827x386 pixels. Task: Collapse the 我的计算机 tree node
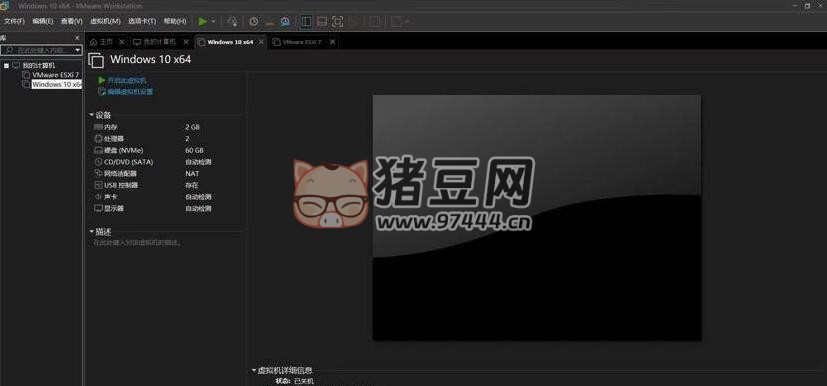(6, 66)
